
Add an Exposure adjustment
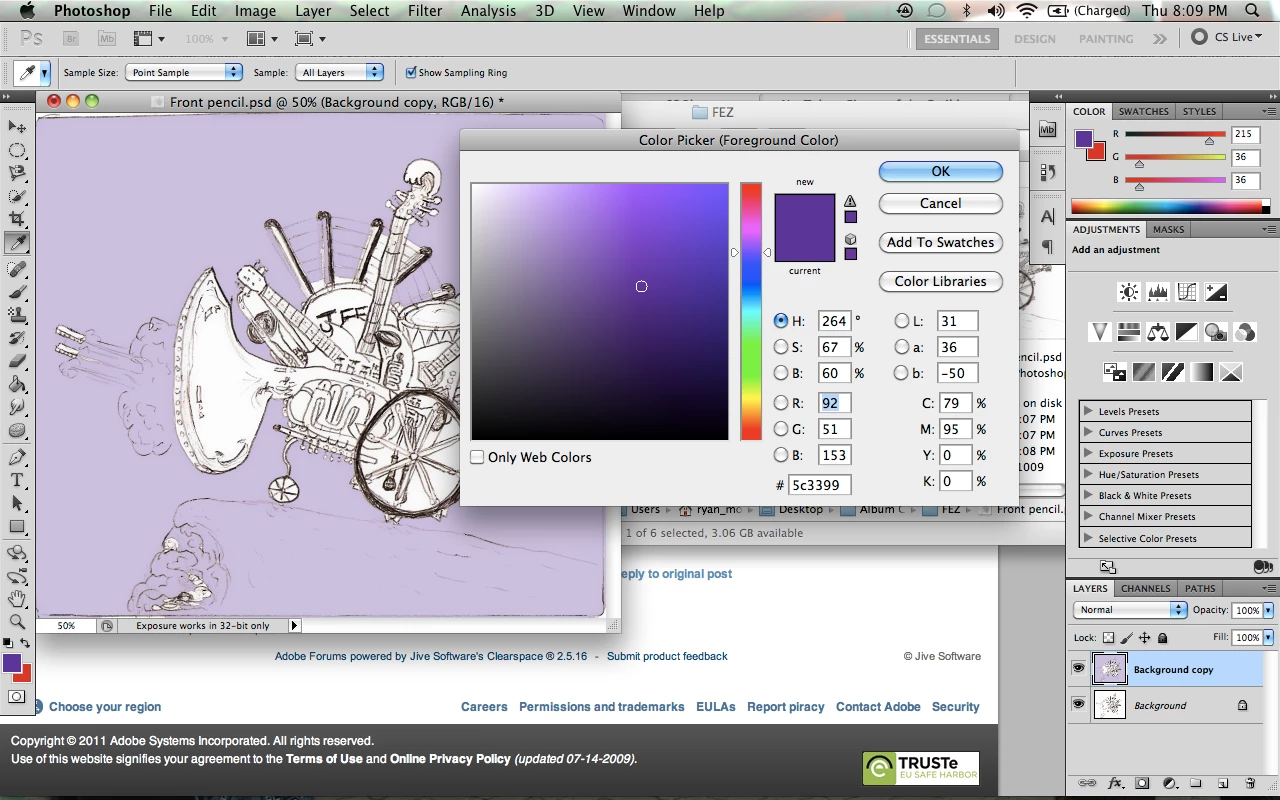point(1216,293)
